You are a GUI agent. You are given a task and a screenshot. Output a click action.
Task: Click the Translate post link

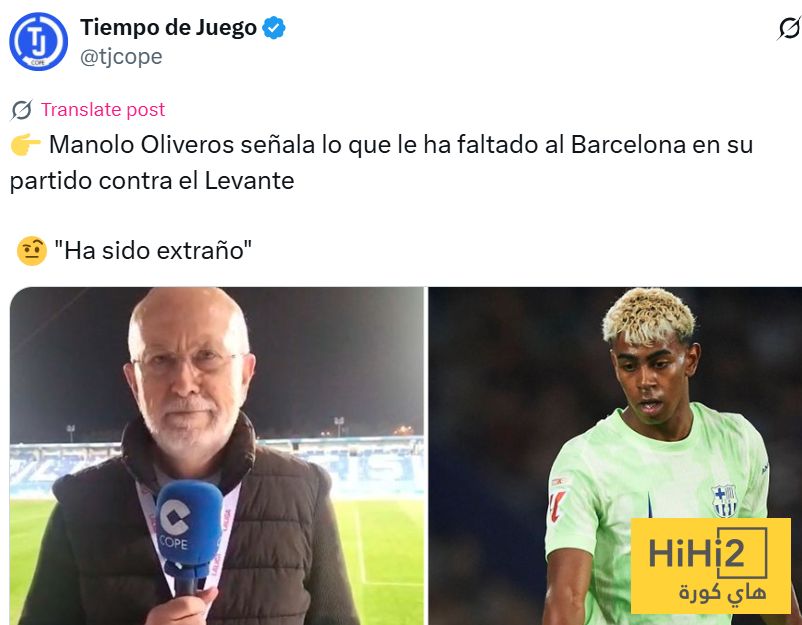(103, 109)
